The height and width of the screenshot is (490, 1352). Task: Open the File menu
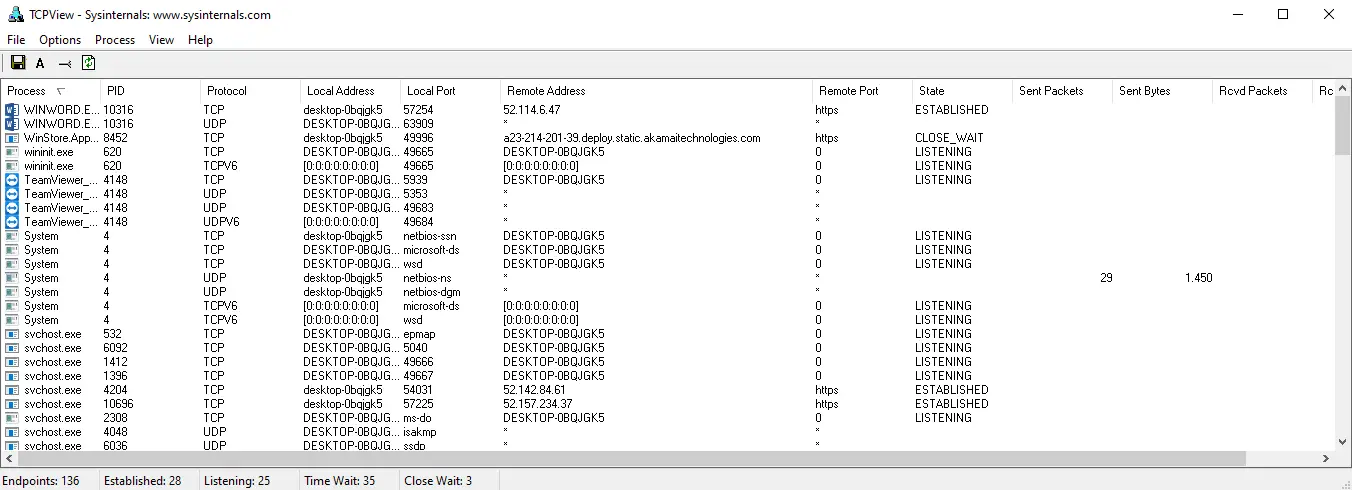(x=16, y=40)
